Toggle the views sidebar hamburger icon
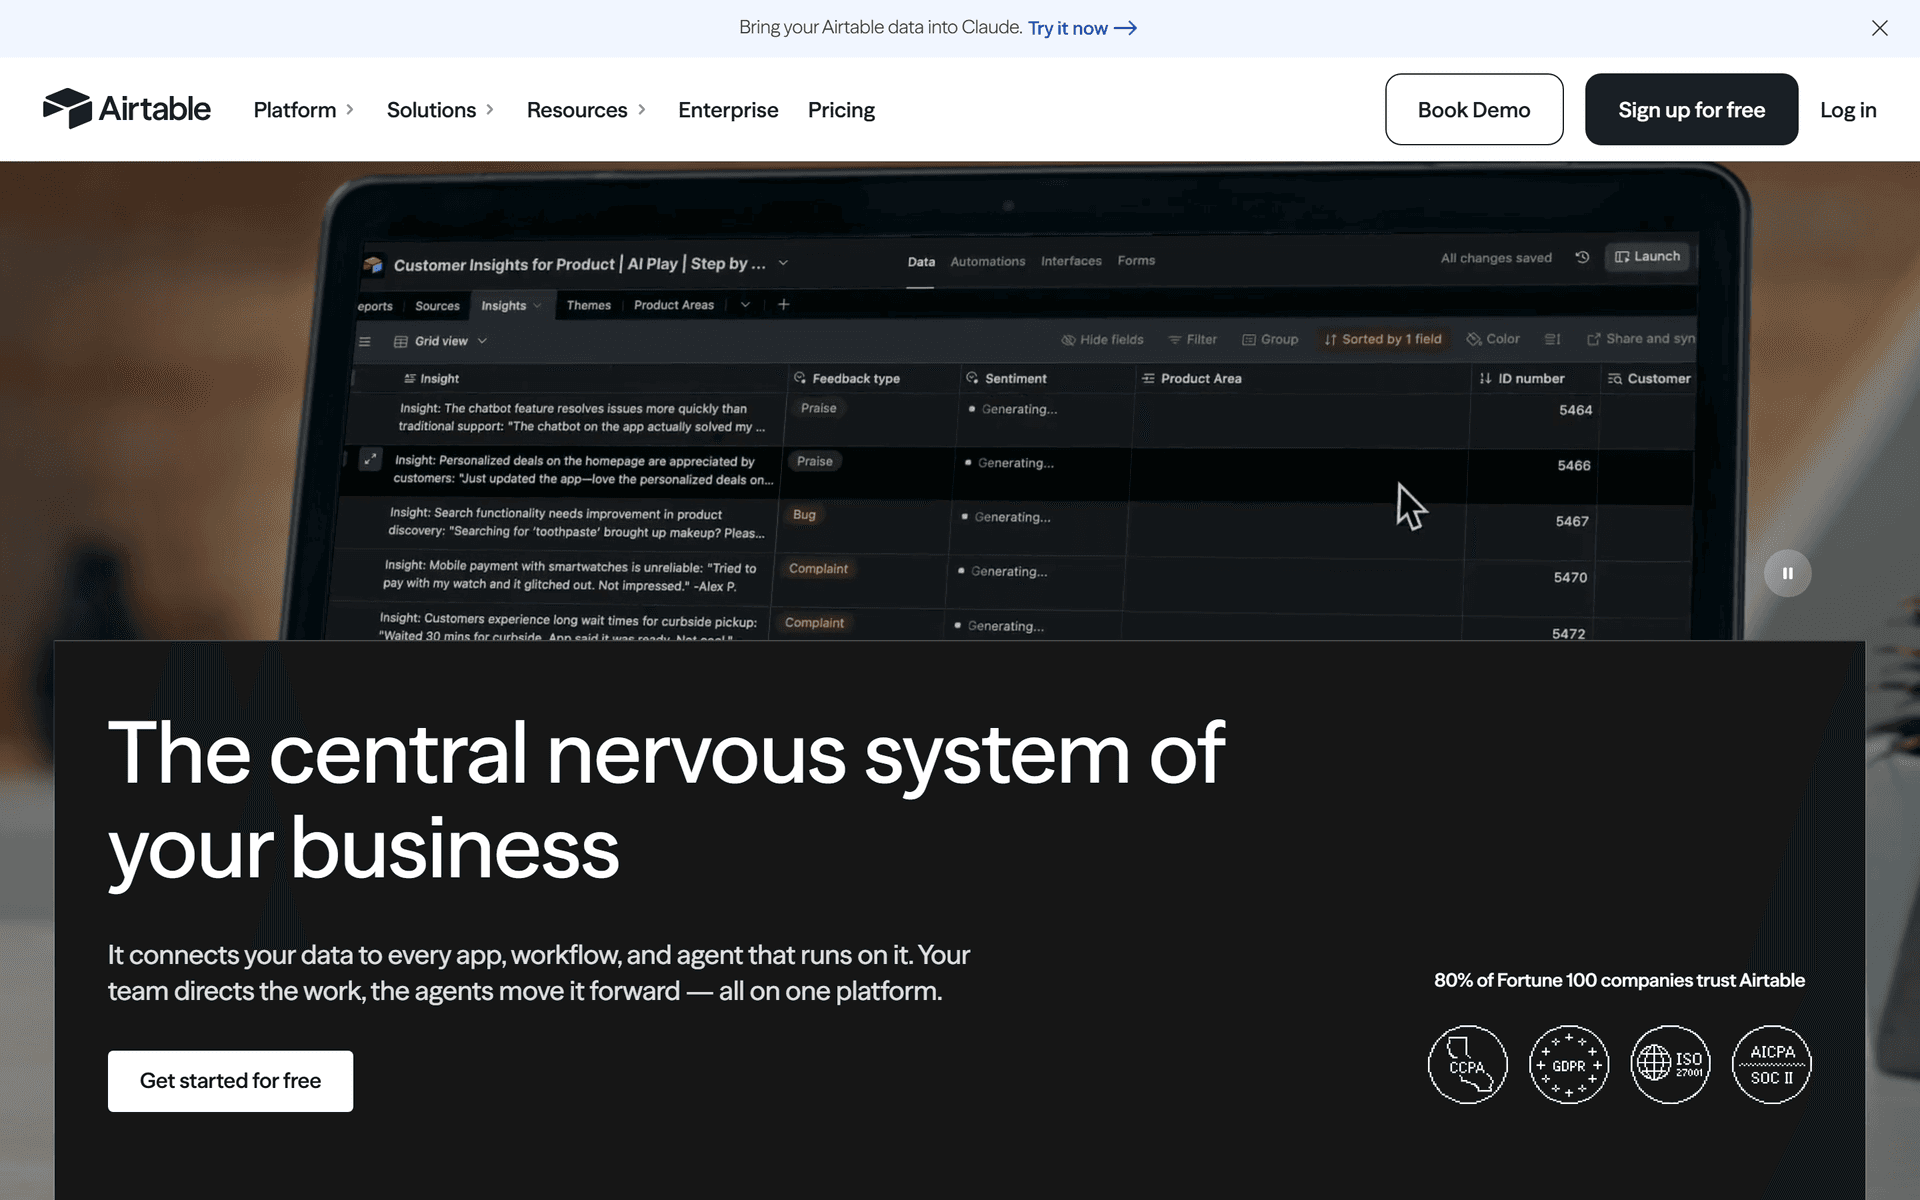 coord(365,342)
